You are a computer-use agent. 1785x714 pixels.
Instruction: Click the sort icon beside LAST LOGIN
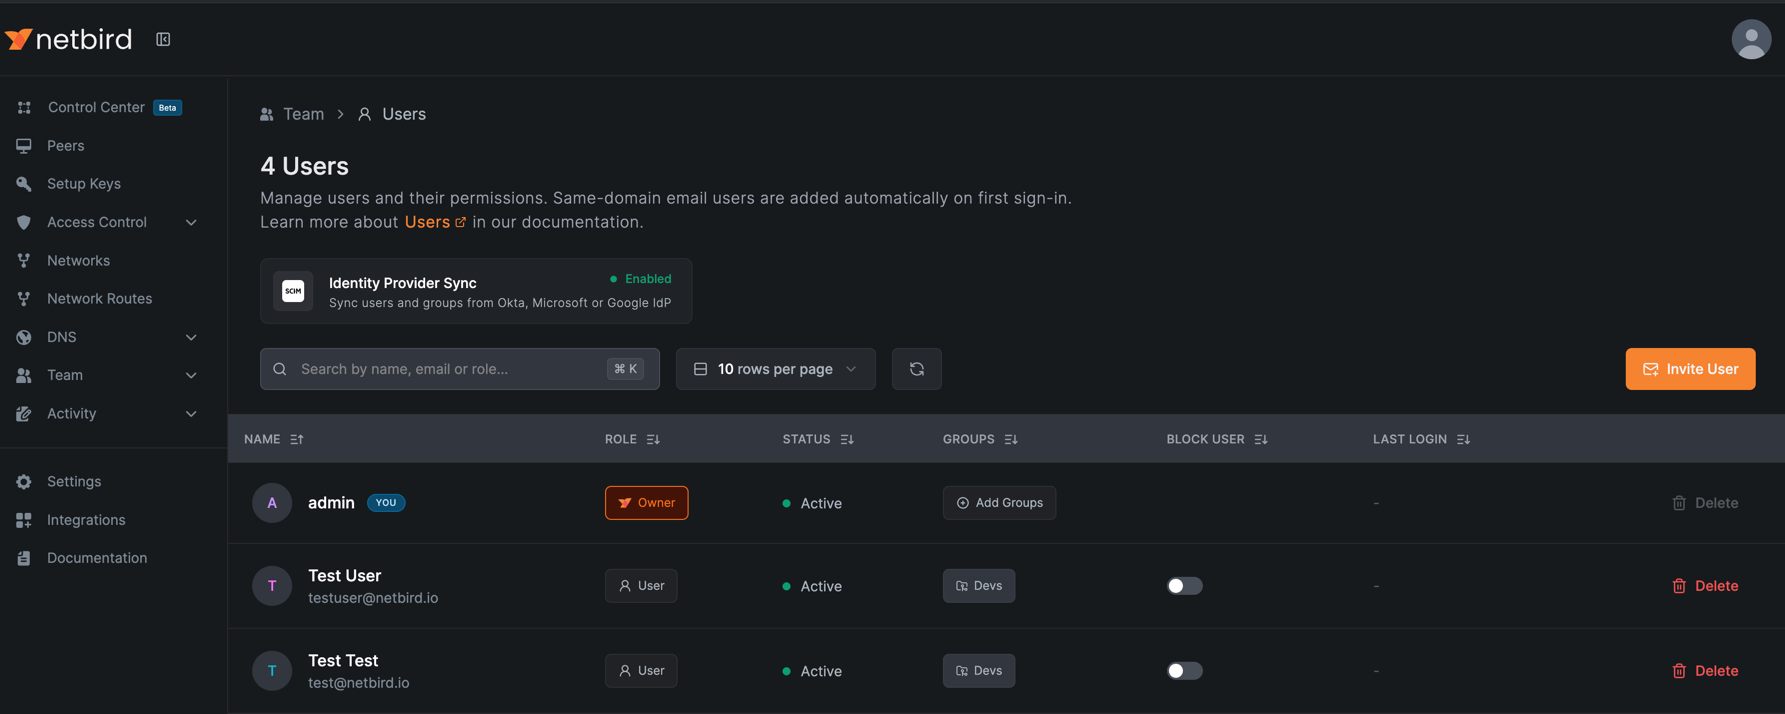point(1463,439)
